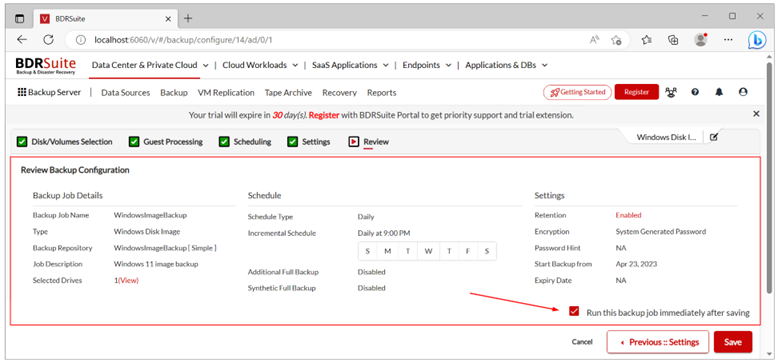
Task: Expand Data Center & Private Cloud menu
Action: tap(151, 65)
